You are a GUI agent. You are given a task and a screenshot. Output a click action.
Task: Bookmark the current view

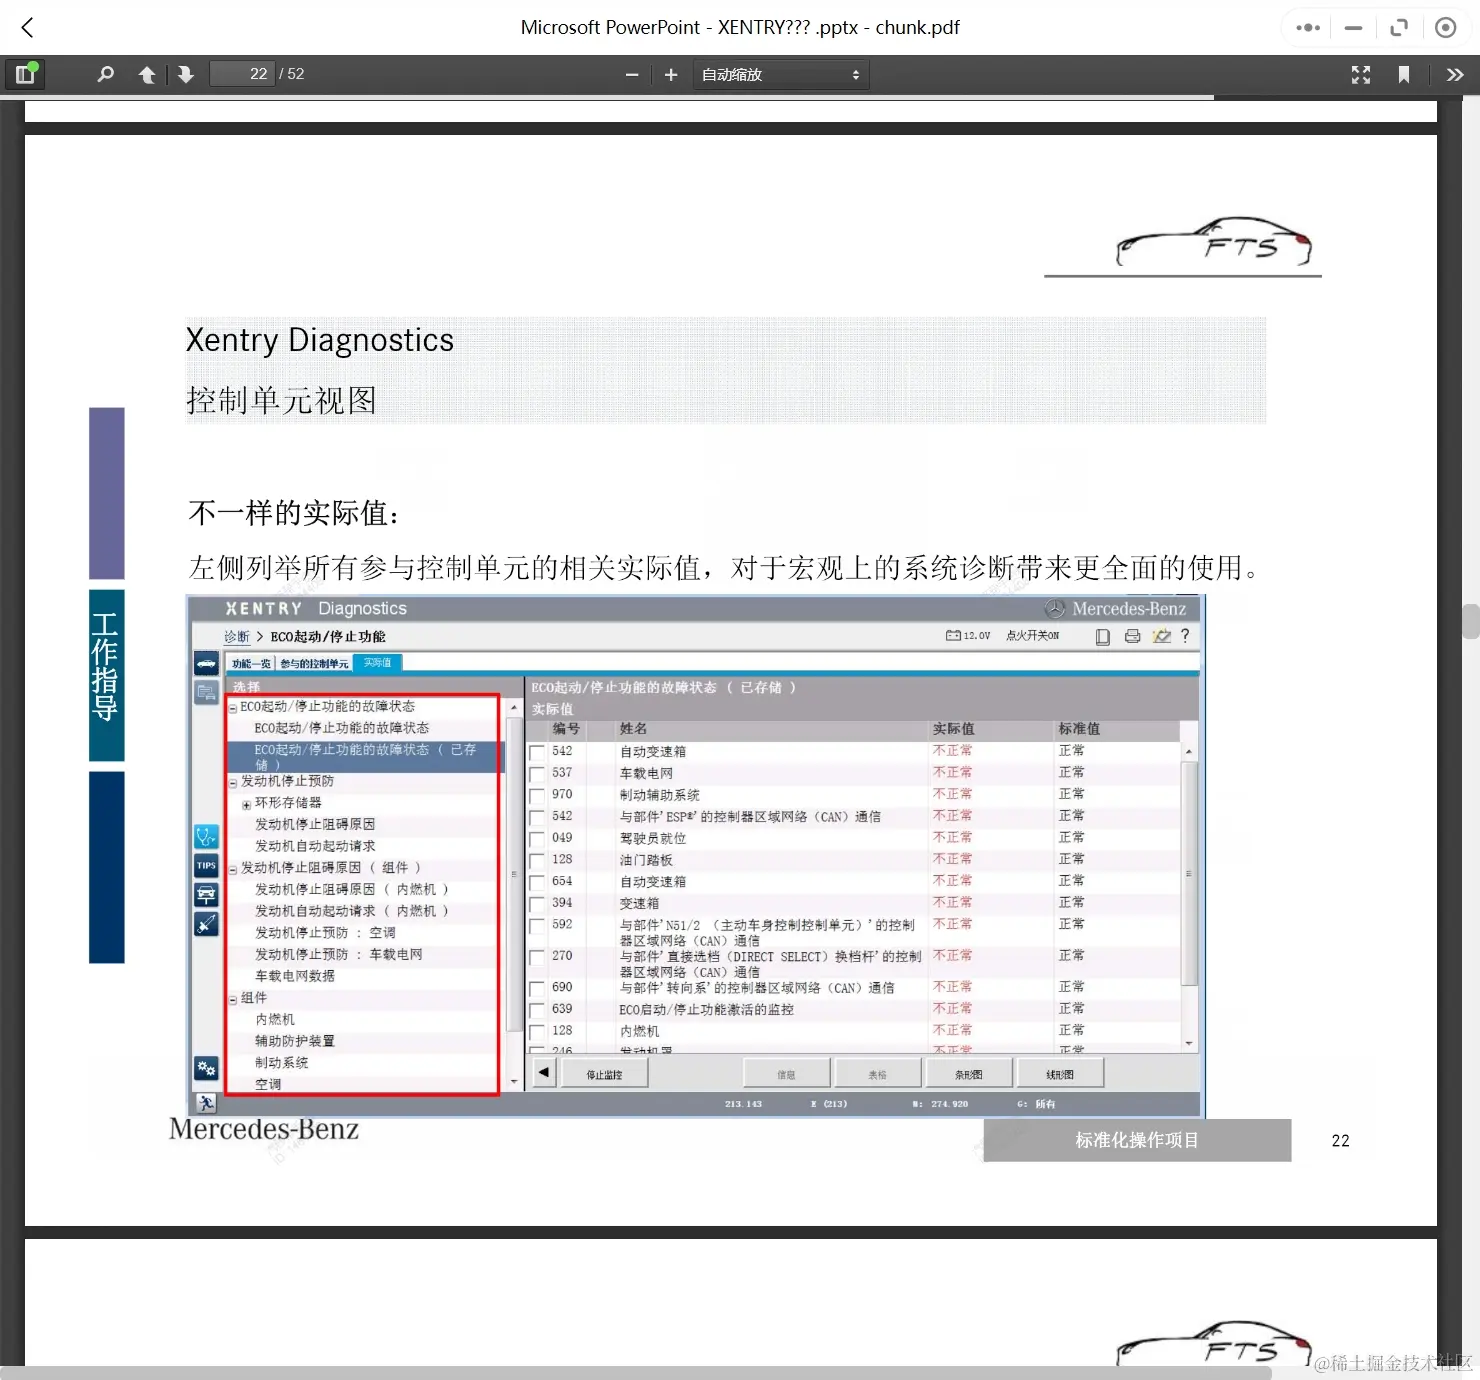(x=1404, y=74)
